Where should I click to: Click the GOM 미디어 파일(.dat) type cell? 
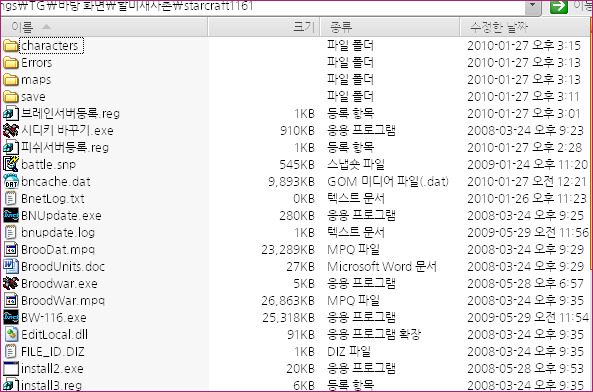click(x=388, y=182)
